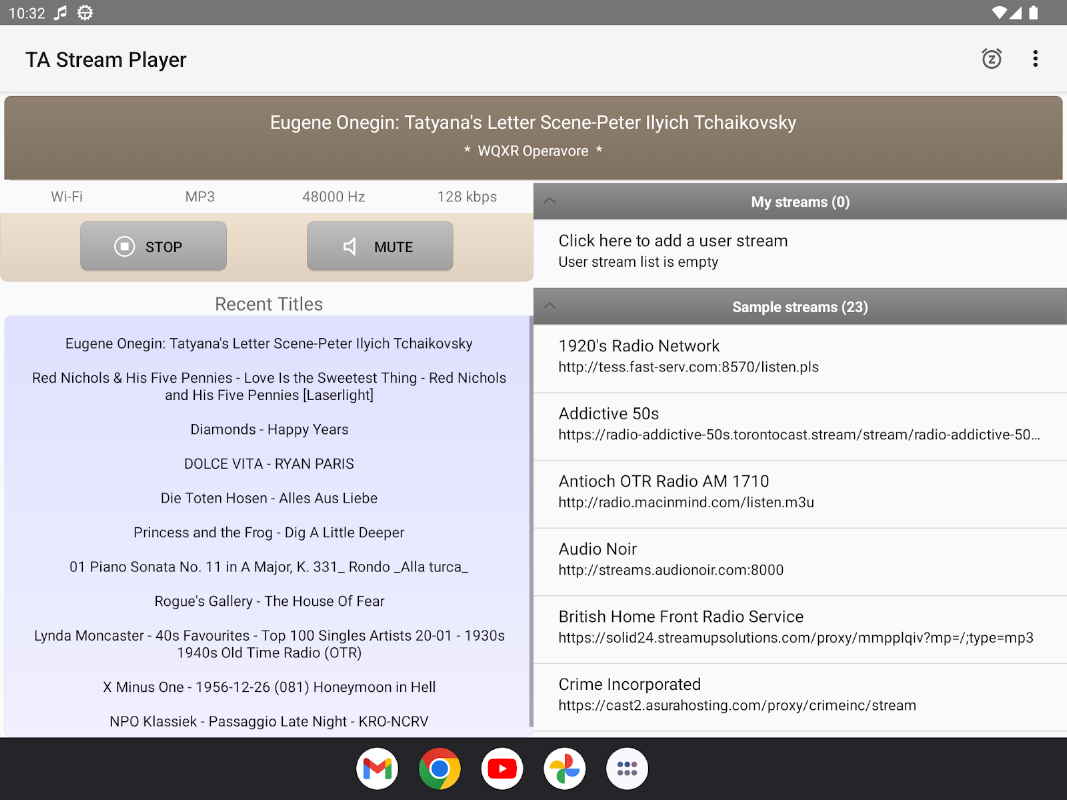
Task: Open the sleep timer alarm icon
Action: pyautogui.click(x=991, y=59)
